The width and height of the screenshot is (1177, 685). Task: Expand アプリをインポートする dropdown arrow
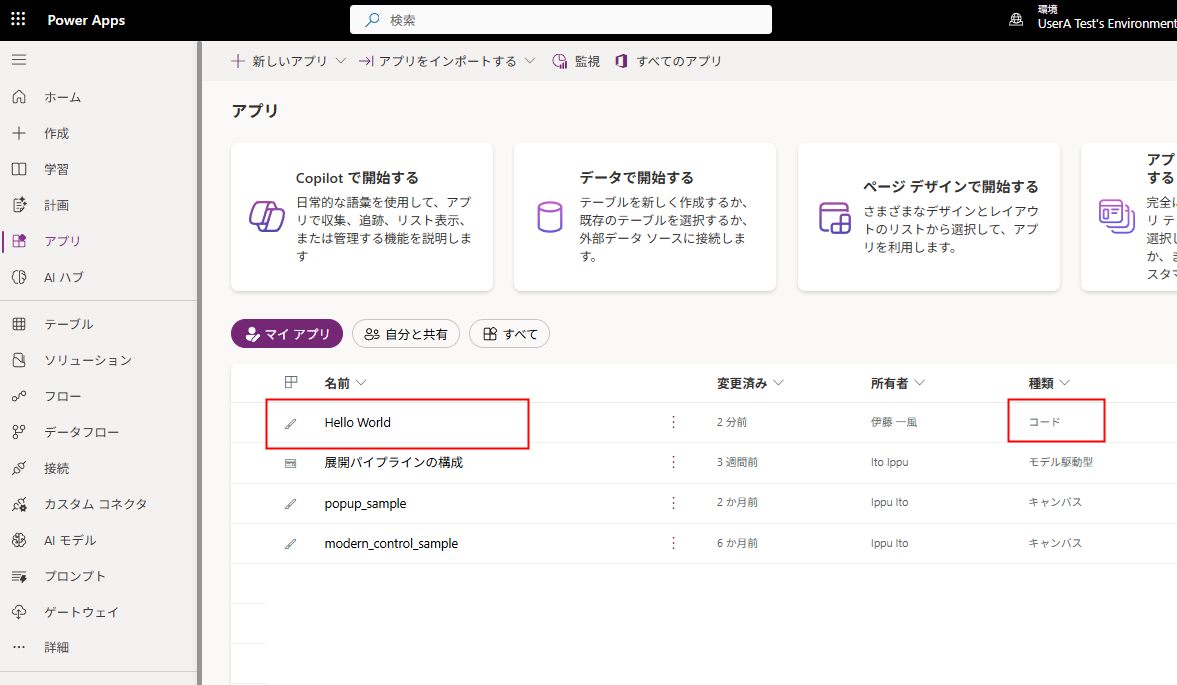click(530, 62)
